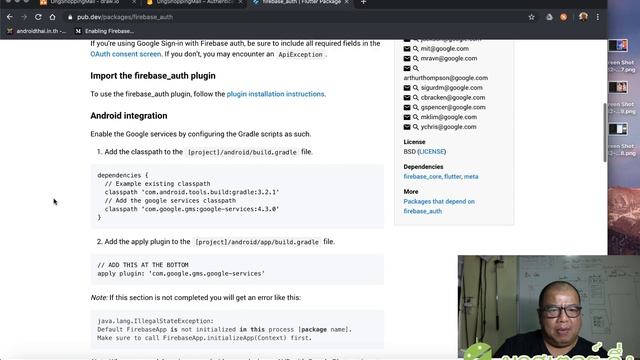The width and height of the screenshot is (640, 360).
Task: Click the top desktop screenshot thumbnail
Action: (618, 45)
